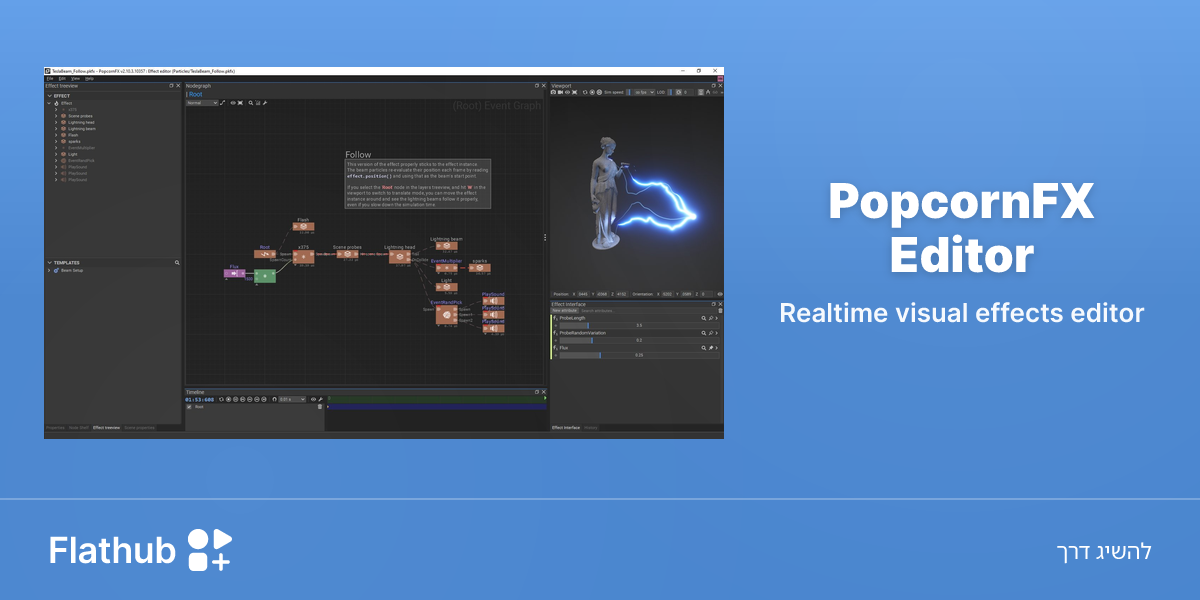This screenshot has width=1200, height=600.
Task: Select the Lightning head graph node
Action: coord(399,257)
